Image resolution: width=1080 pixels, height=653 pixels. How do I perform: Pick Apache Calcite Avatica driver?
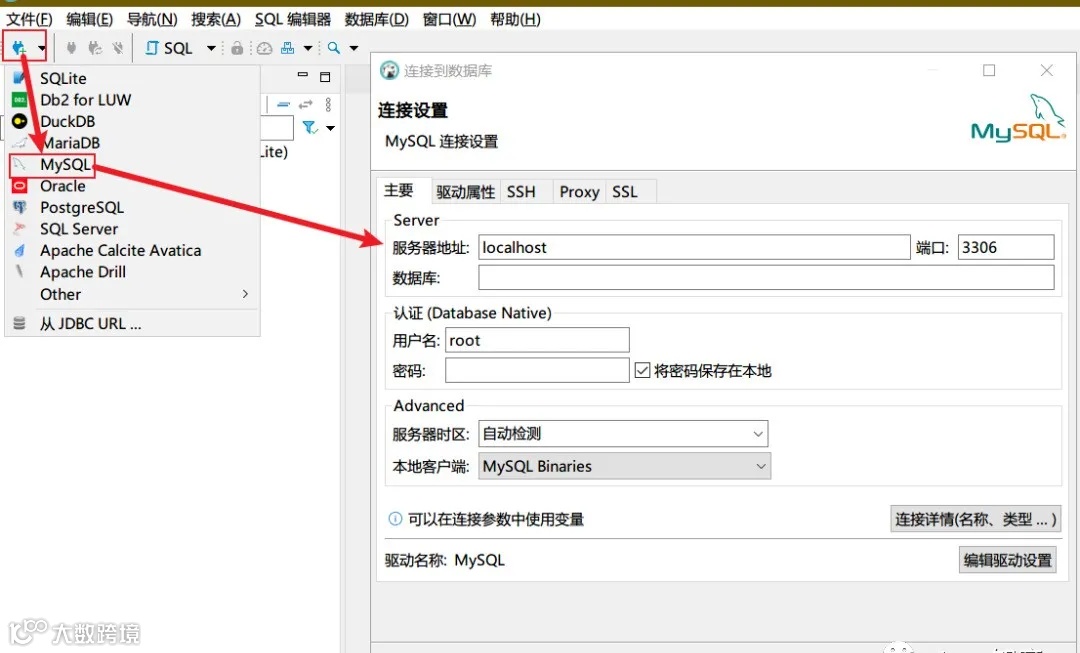pos(132,251)
